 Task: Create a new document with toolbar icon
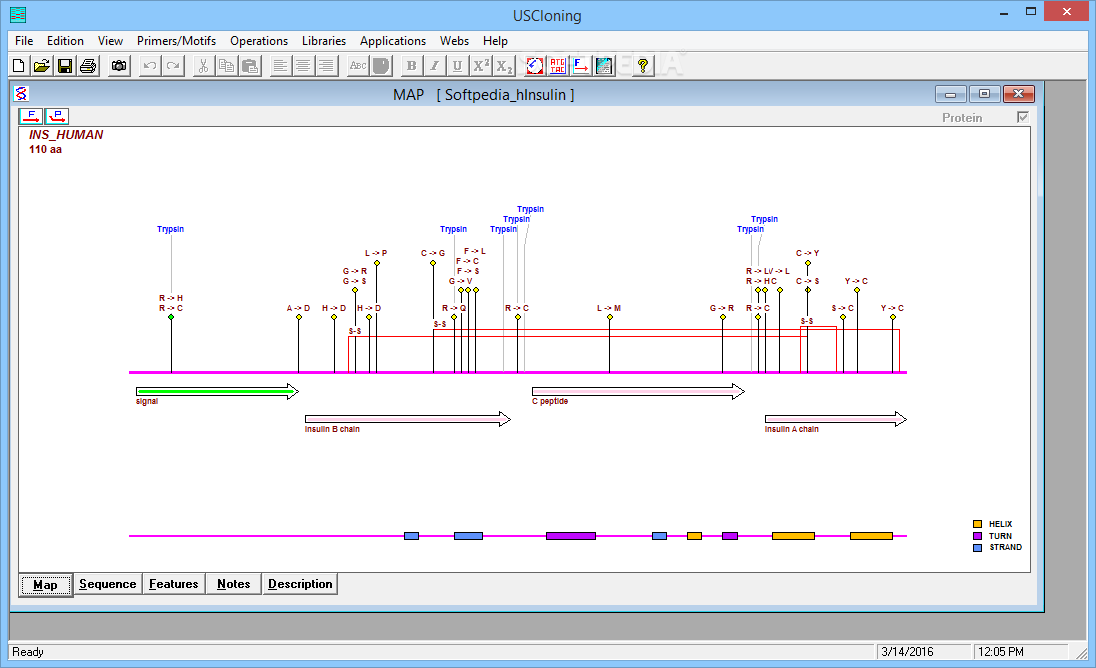[19, 66]
